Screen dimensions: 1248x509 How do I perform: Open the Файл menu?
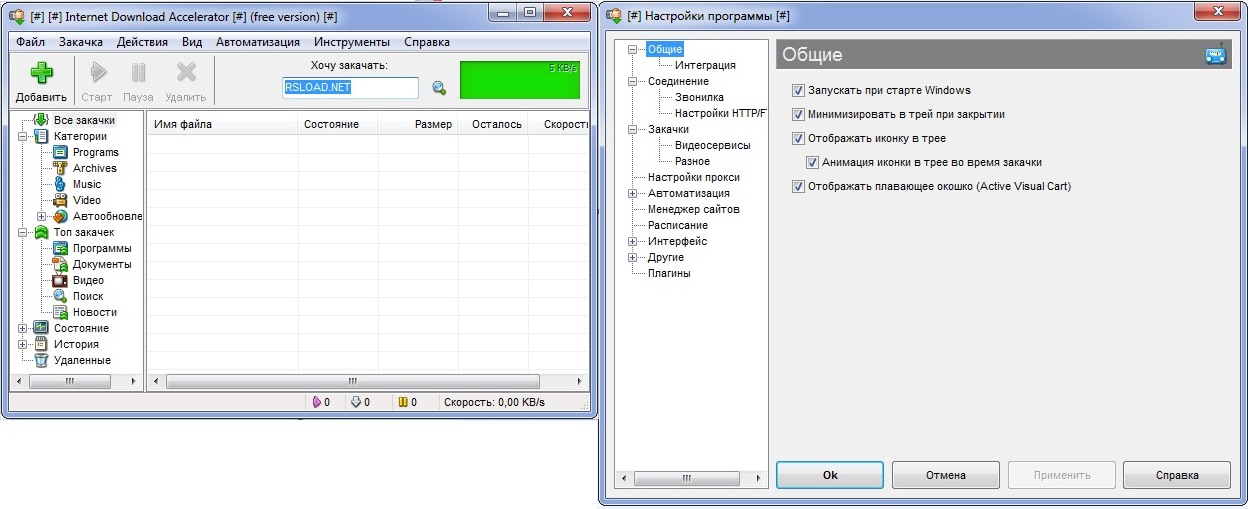pyautogui.click(x=31, y=42)
